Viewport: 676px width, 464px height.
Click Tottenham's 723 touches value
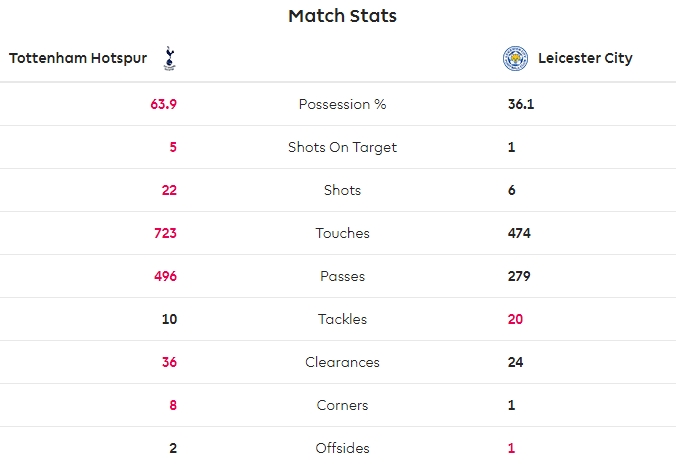tap(165, 233)
